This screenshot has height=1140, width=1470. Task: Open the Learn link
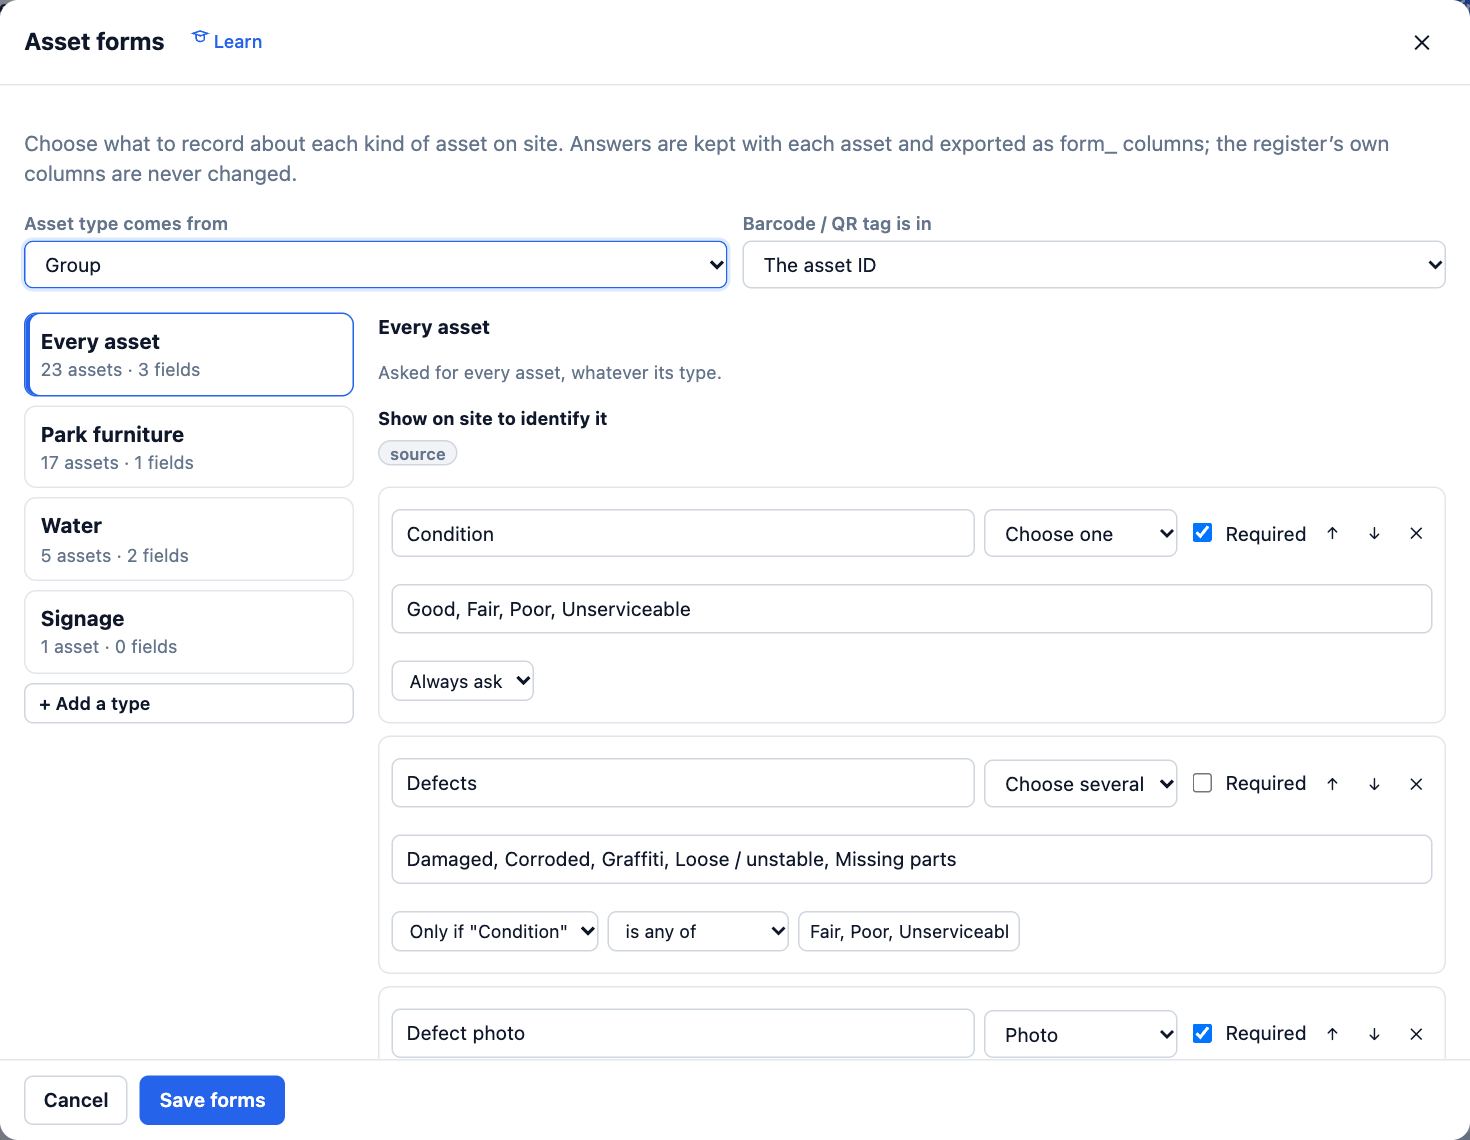tap(227, 41)
